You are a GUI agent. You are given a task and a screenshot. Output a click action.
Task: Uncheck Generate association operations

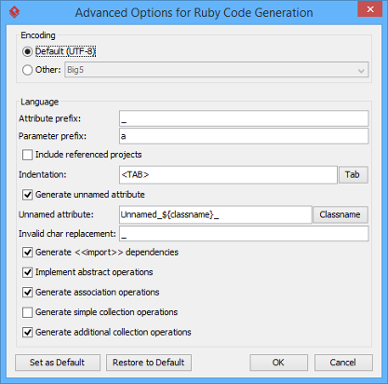[x=27, y=292]
